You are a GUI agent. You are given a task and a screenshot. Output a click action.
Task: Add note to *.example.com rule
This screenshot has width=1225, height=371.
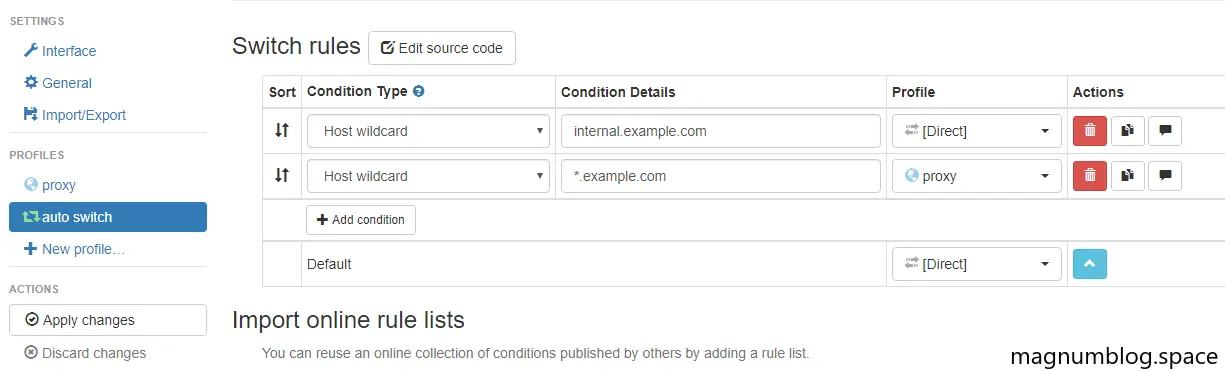tap(1165, 175)
